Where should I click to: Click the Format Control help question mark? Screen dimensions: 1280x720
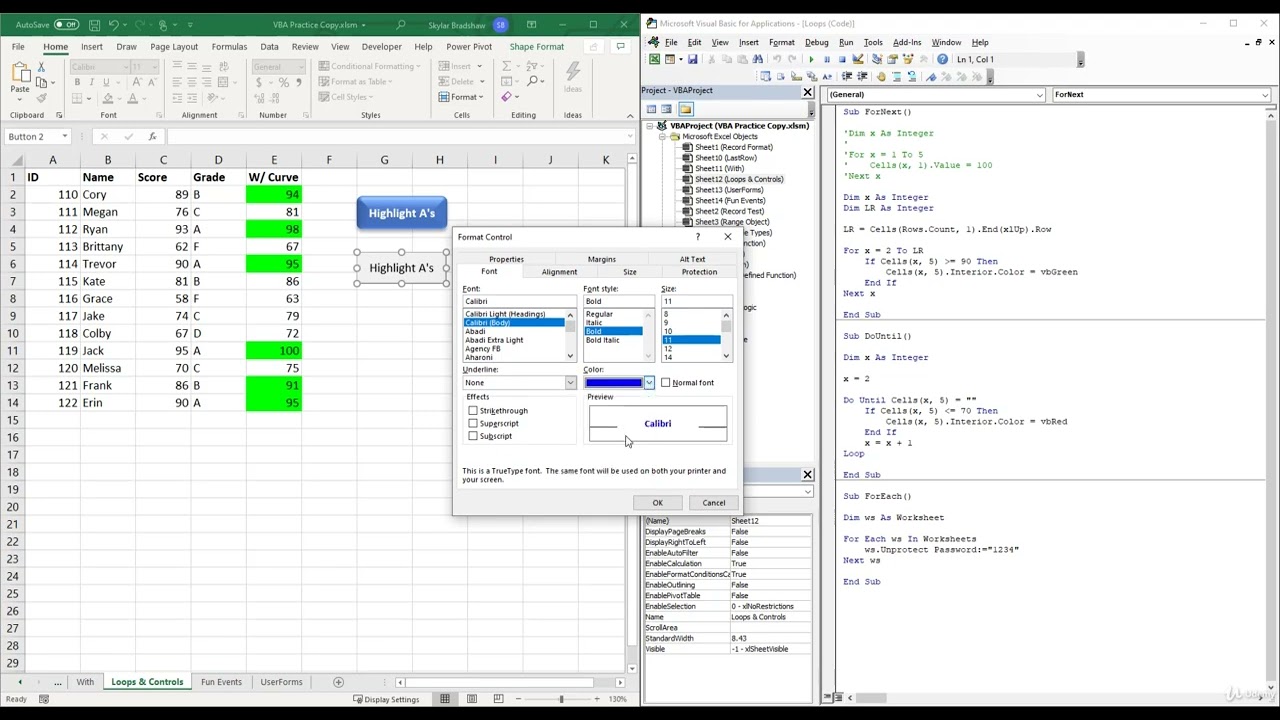[x=697, y=237]
